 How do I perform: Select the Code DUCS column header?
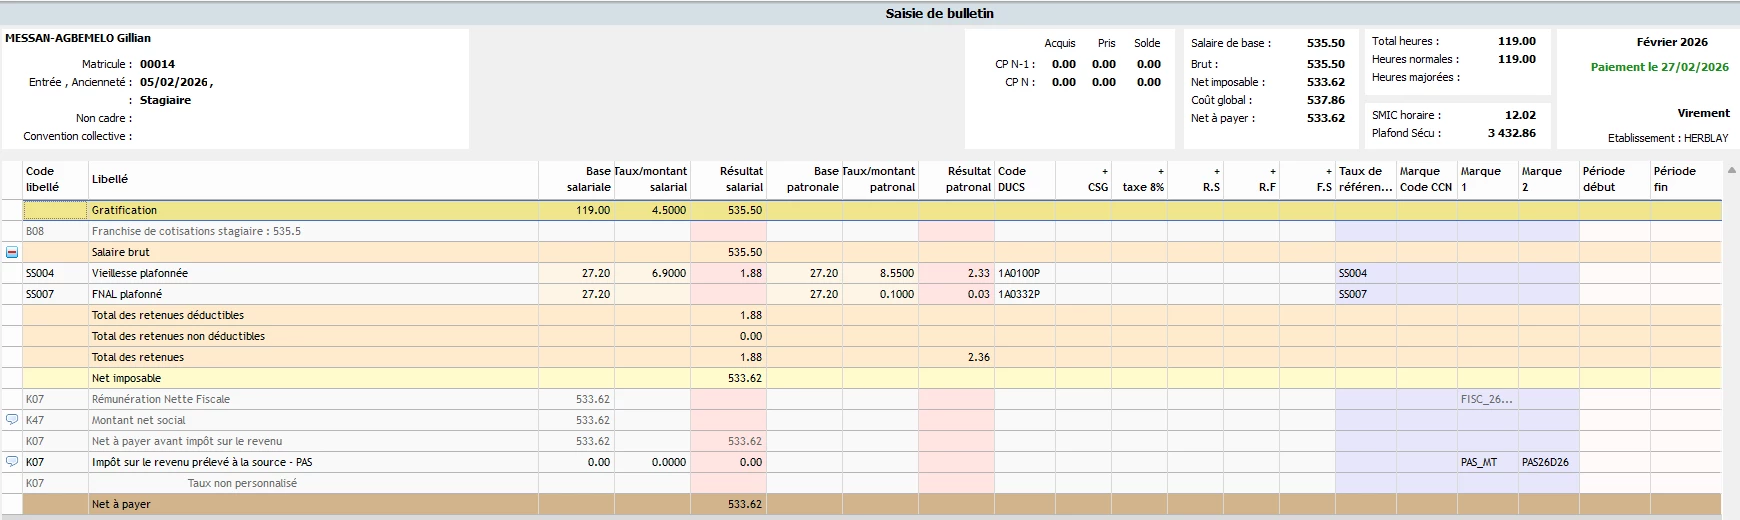[1025, 180]
